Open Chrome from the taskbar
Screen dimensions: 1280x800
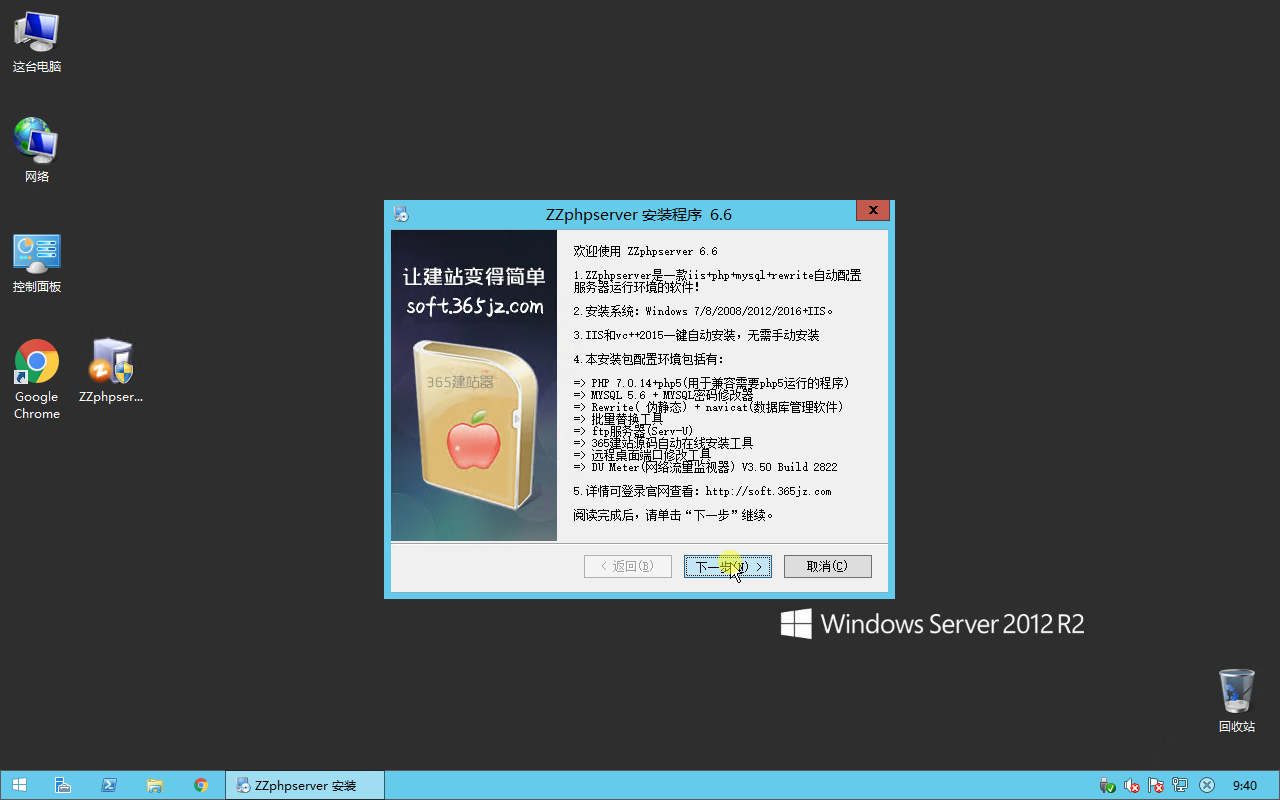pyautogui.click(x=201, y=785)
